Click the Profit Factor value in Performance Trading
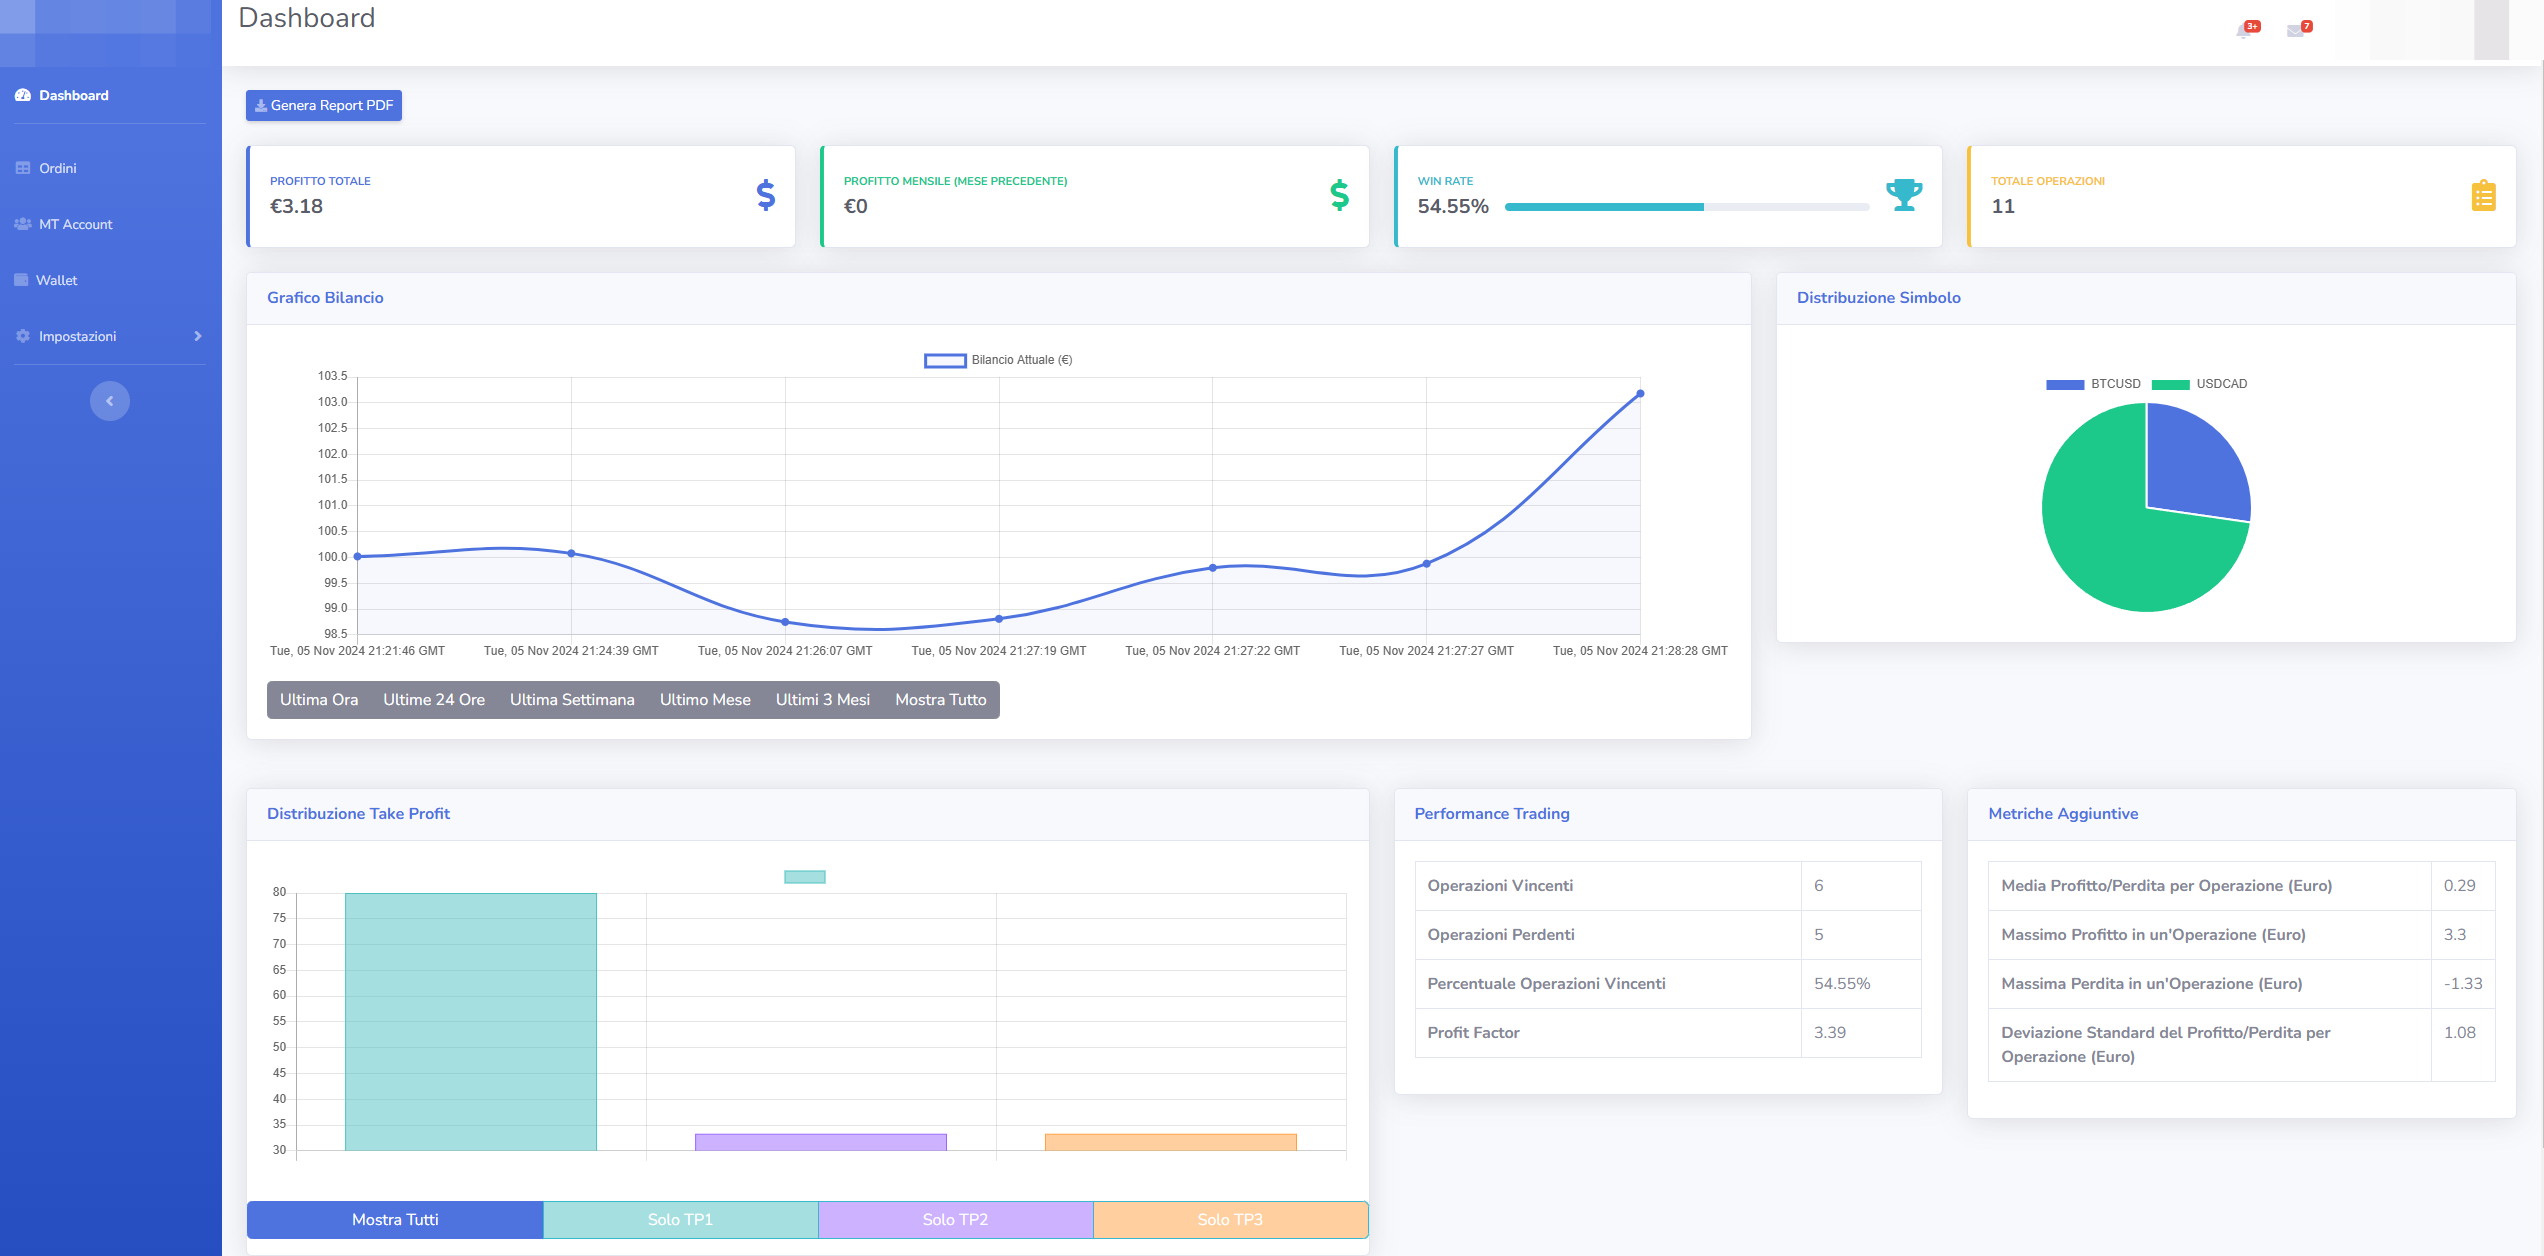This screenshot has height=1256, width=2544. pyautogui.click(x=1830, y=1032)
